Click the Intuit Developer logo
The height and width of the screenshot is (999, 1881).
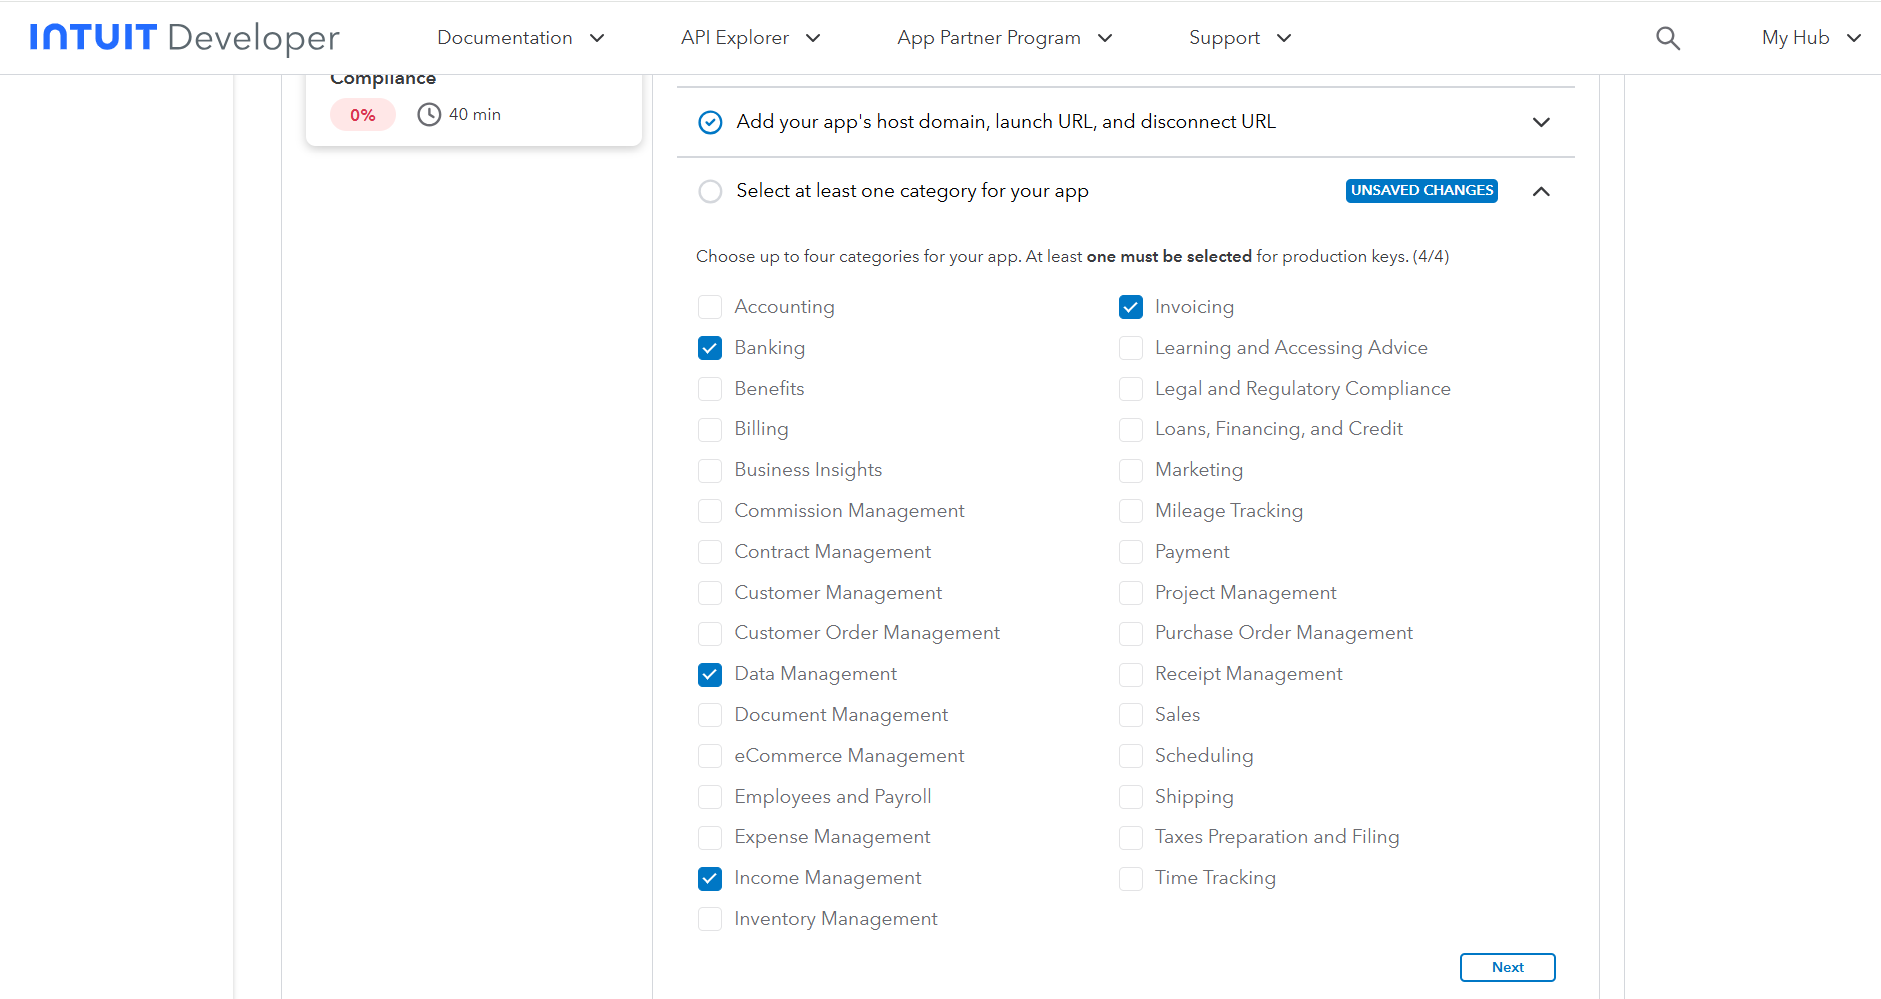point(185,38)
